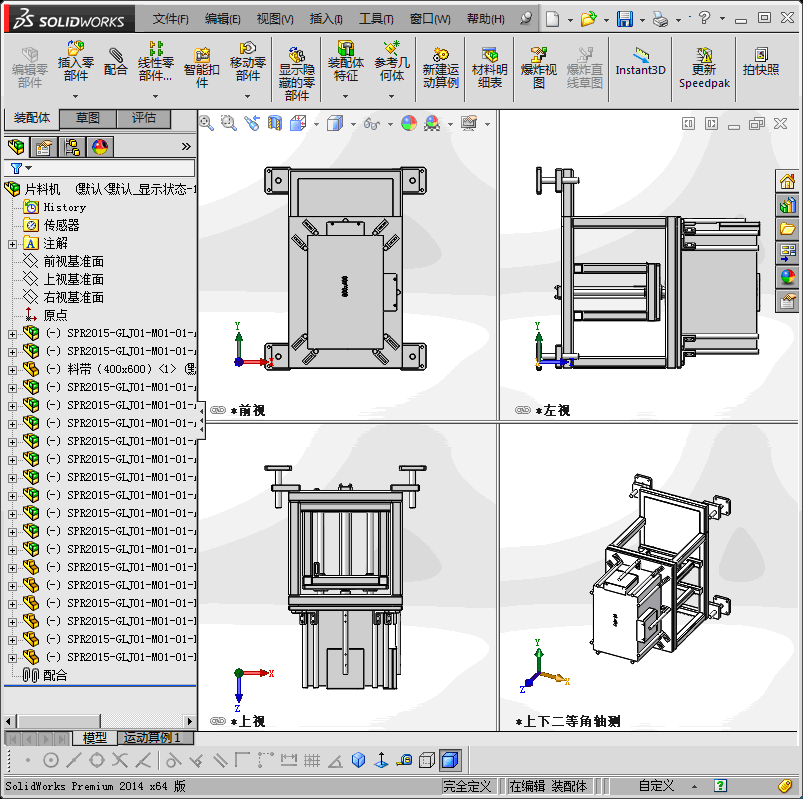Open the ConfigurationManager tab icon

(72, 147)
